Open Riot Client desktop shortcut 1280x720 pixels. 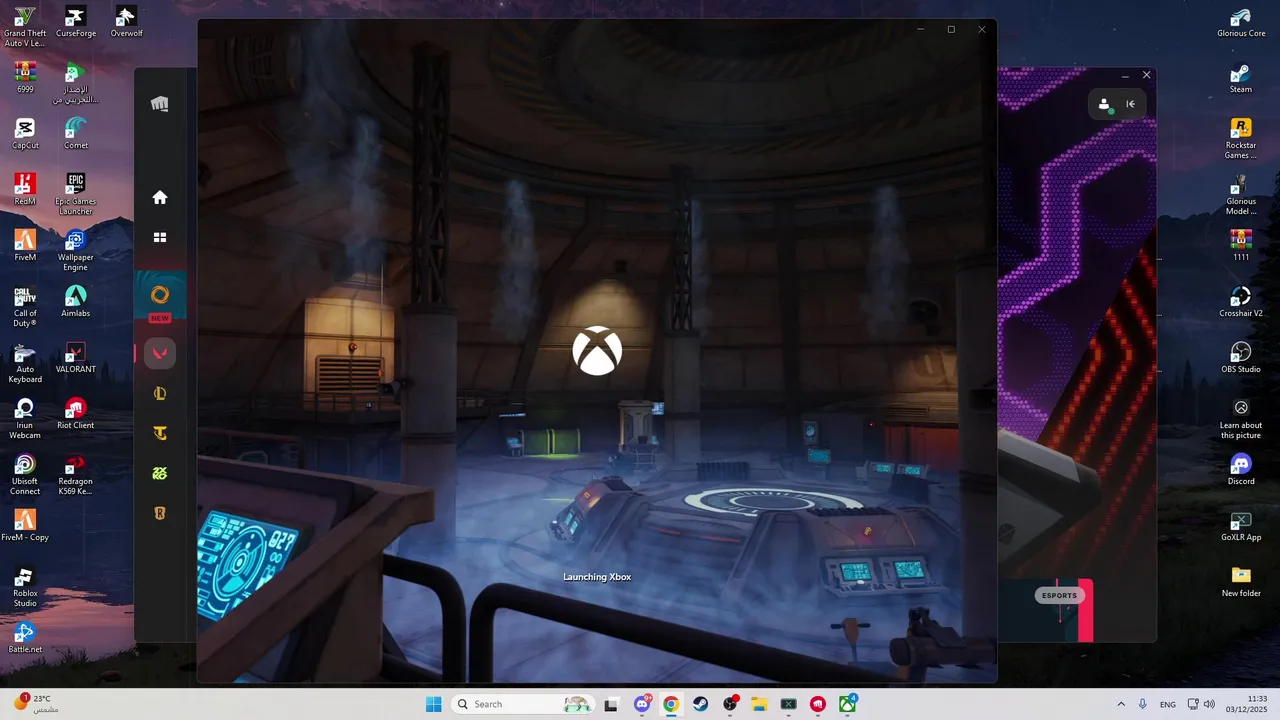click(x=76, y=414)
